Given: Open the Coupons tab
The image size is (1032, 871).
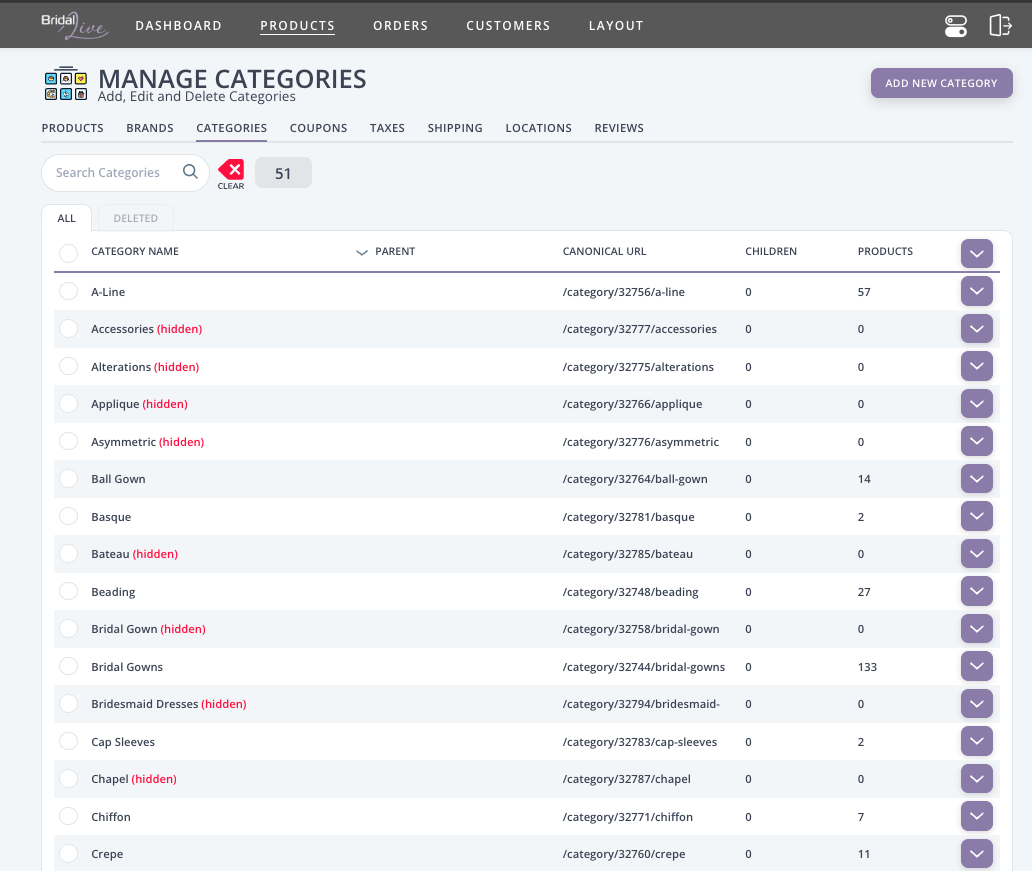Looking at the screenshot, I should [319, 128].
